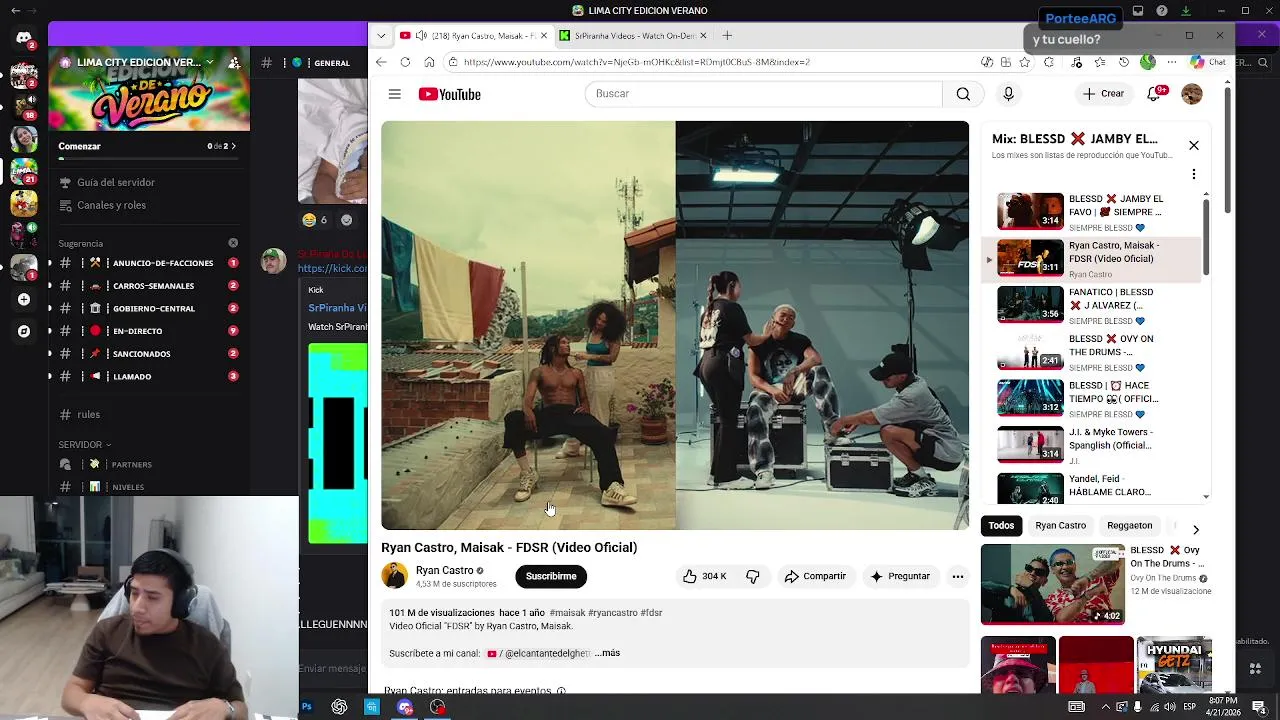
Task: Go to the YouTube home logo
Action: (450, 94)
